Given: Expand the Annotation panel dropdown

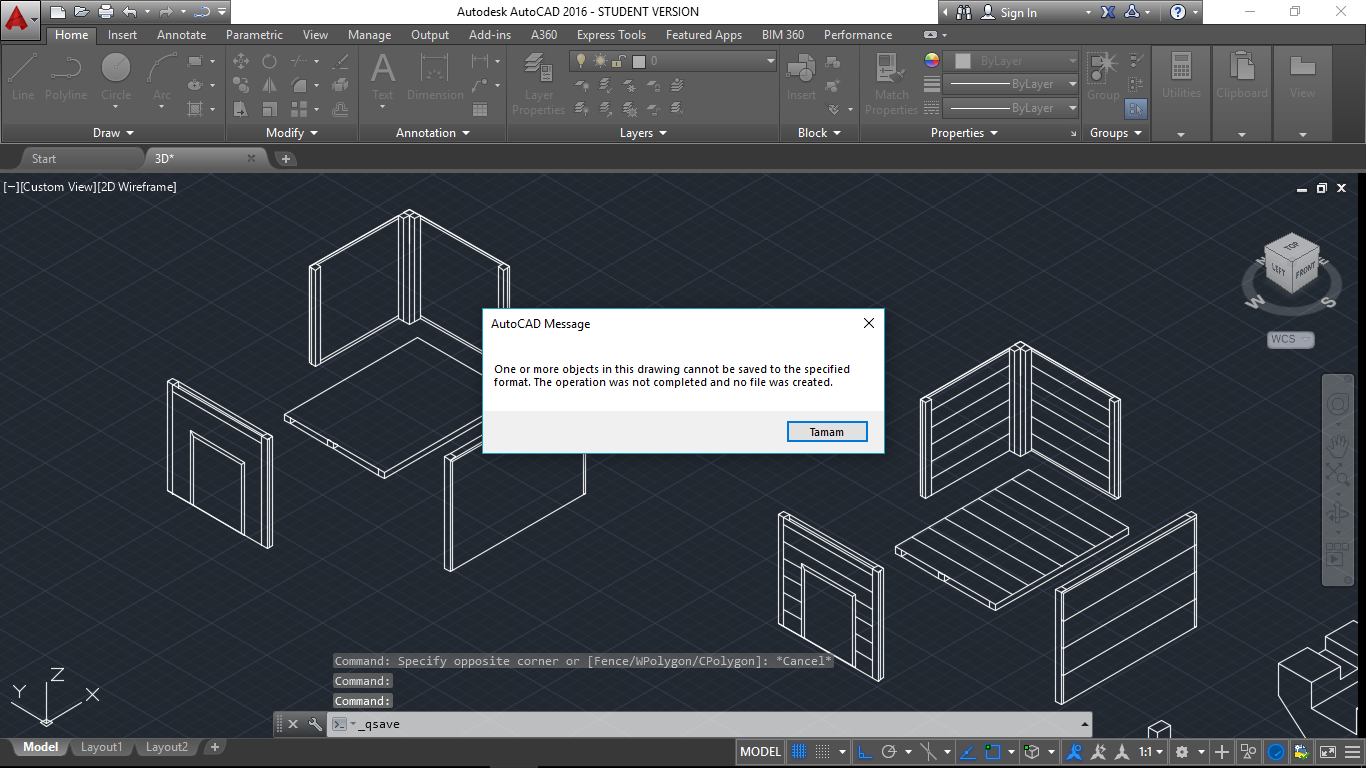Looking at the screenshot, I should click(432, 133).
